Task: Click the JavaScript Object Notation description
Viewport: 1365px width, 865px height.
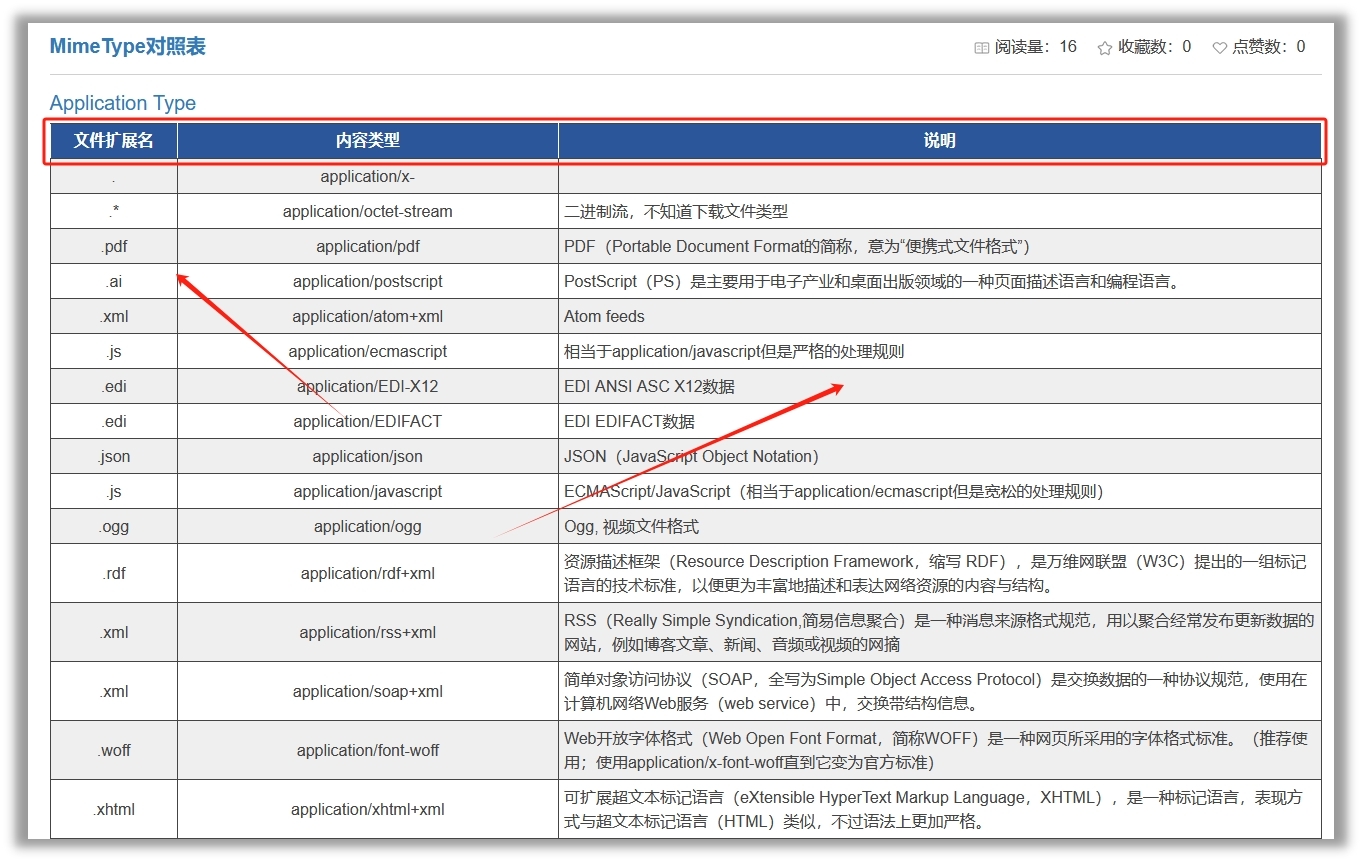Action: (x=940, y=456)
